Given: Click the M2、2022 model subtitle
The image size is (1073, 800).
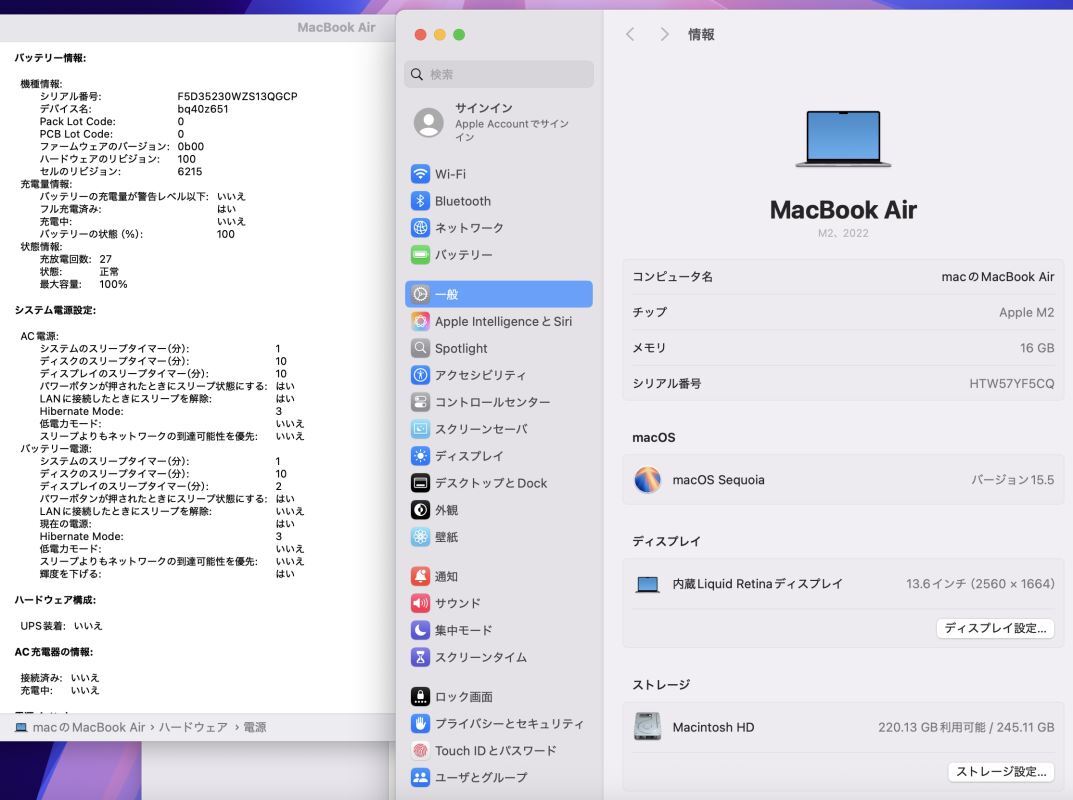Looking at the screenshot, I should 843,233.
